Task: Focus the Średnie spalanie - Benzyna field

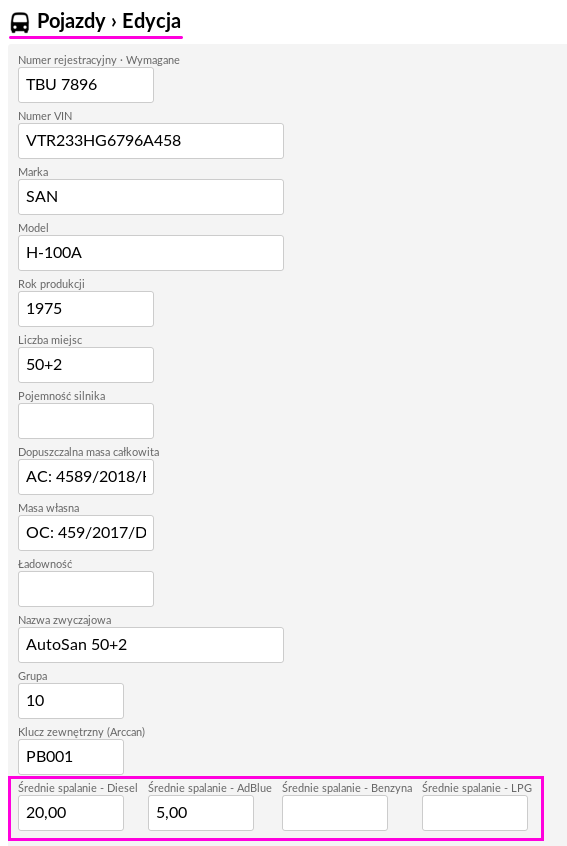Action: click(x=334, y=813)
